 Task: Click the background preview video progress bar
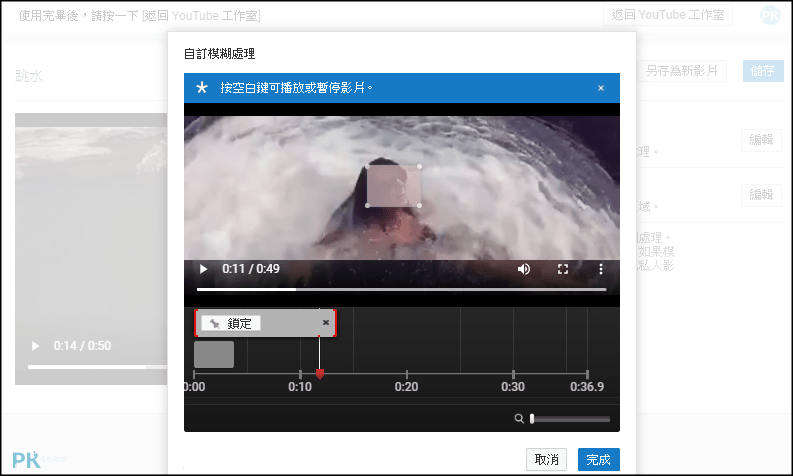point(97,367)
